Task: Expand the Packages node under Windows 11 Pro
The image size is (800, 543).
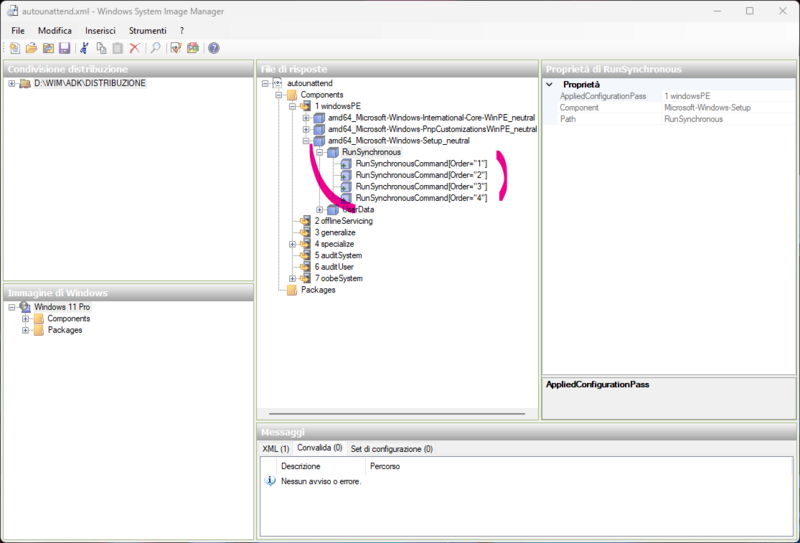Action: (25, 330)
